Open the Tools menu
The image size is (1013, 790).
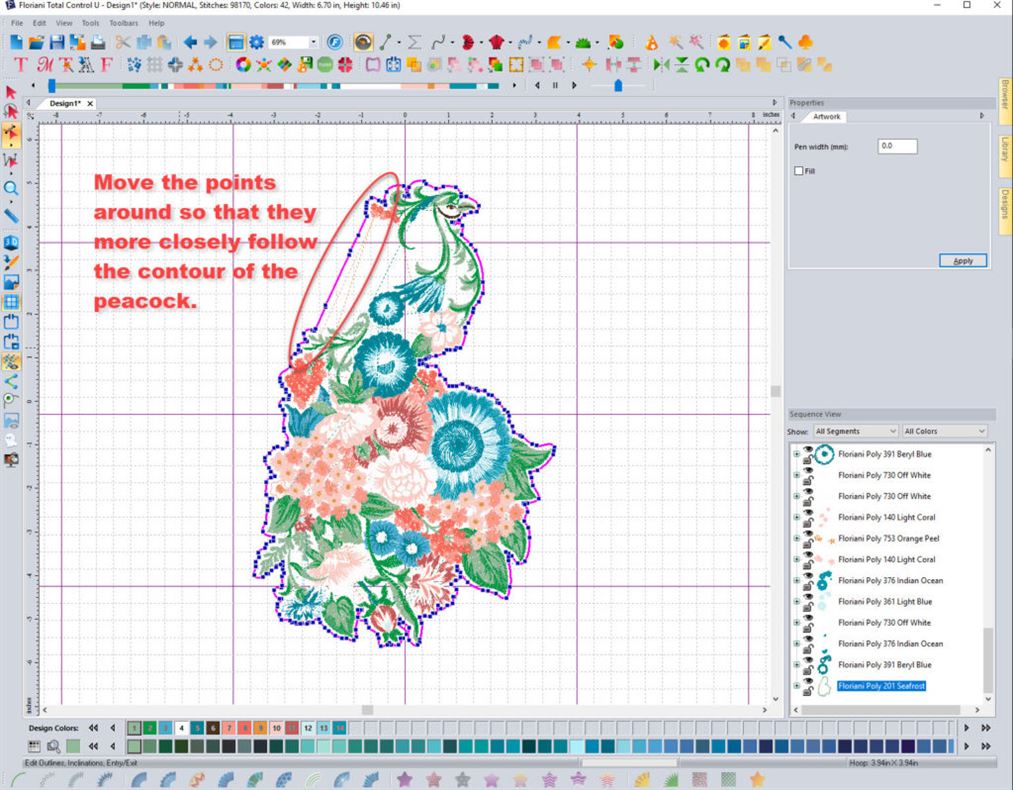90,22
